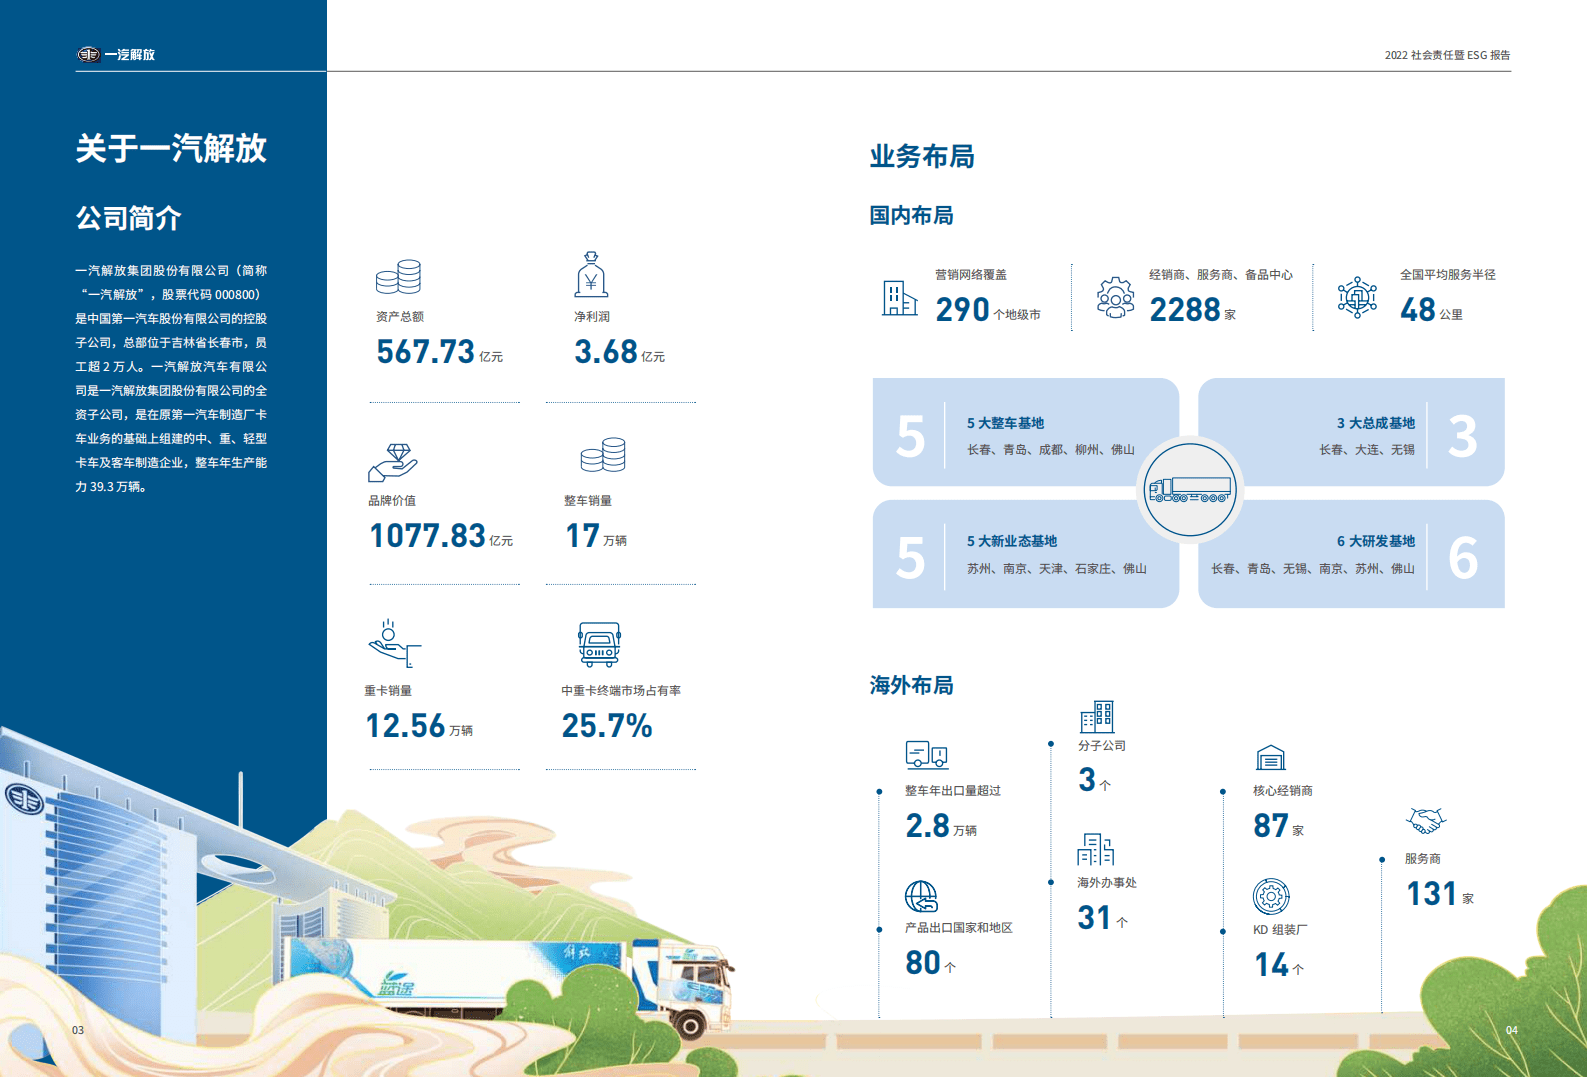Click the value 567.73 亿元

click(439, 352)
